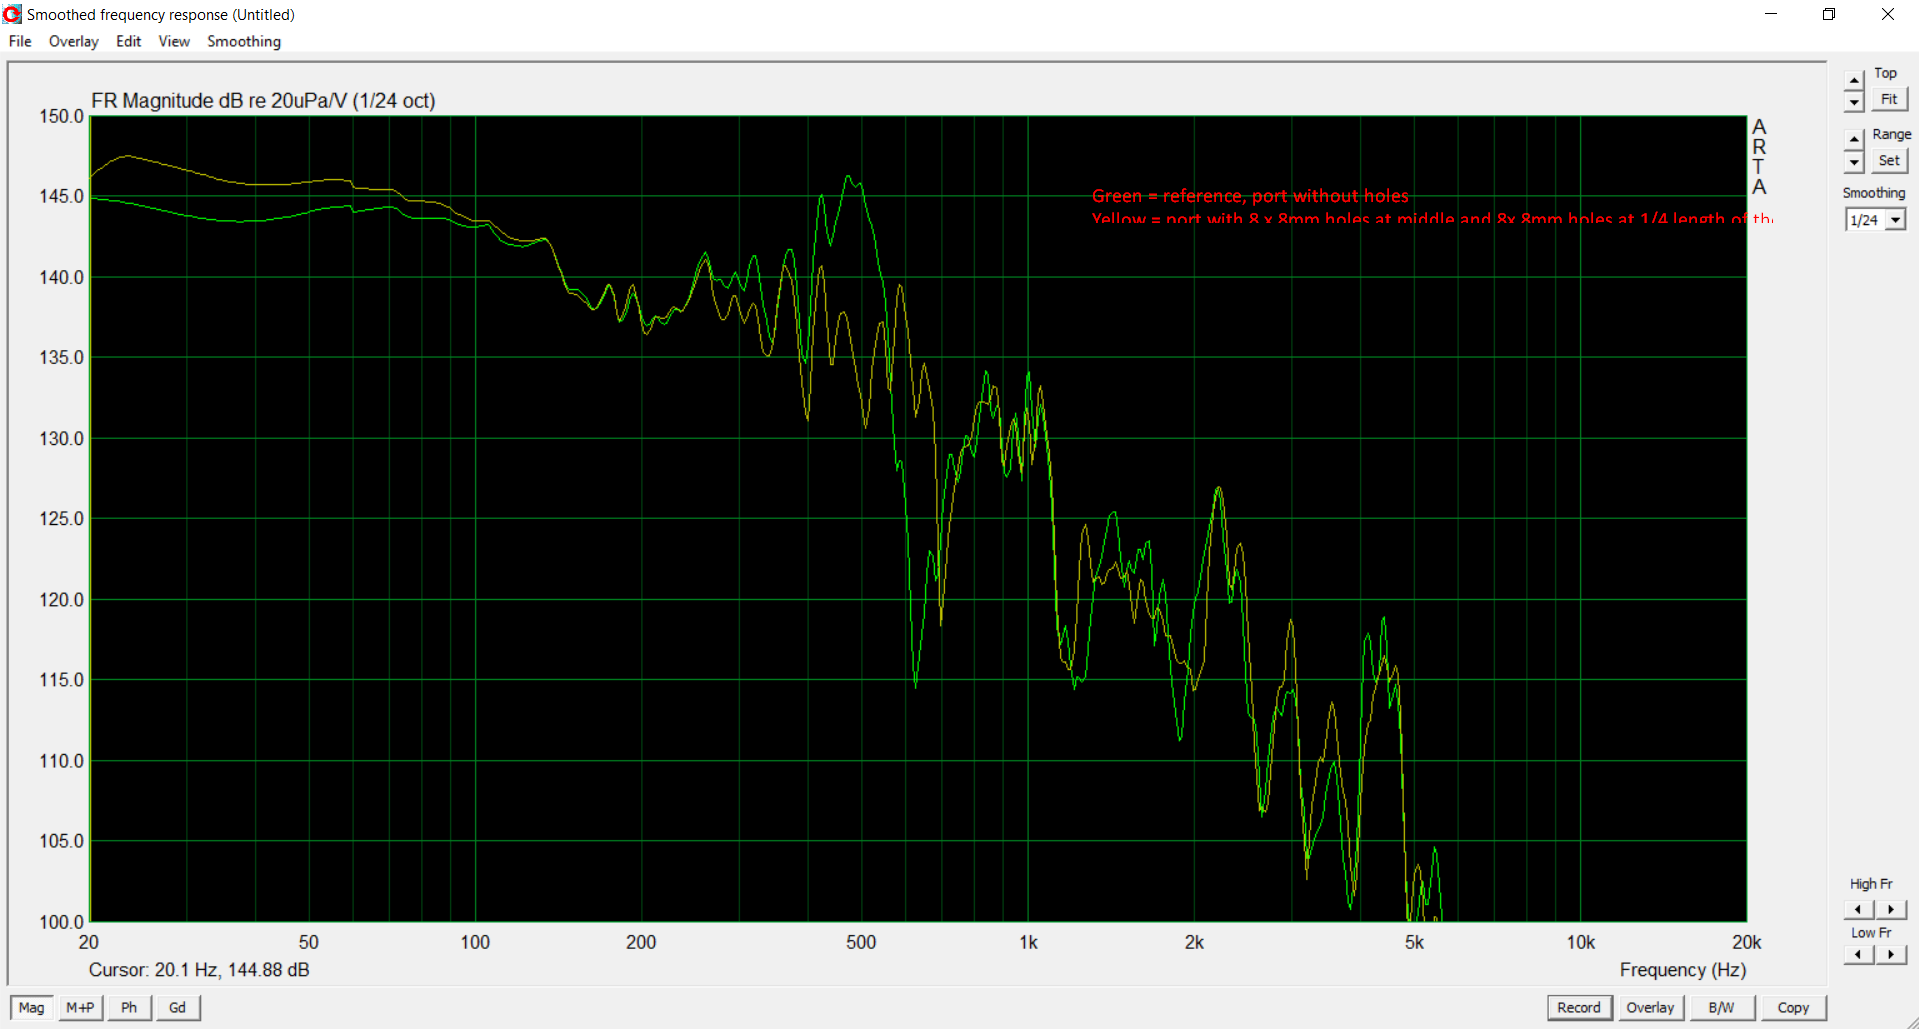1919x1029 pixels.
Task: Open the View menu
Action: pyautogui.click(x=174, y=41)
